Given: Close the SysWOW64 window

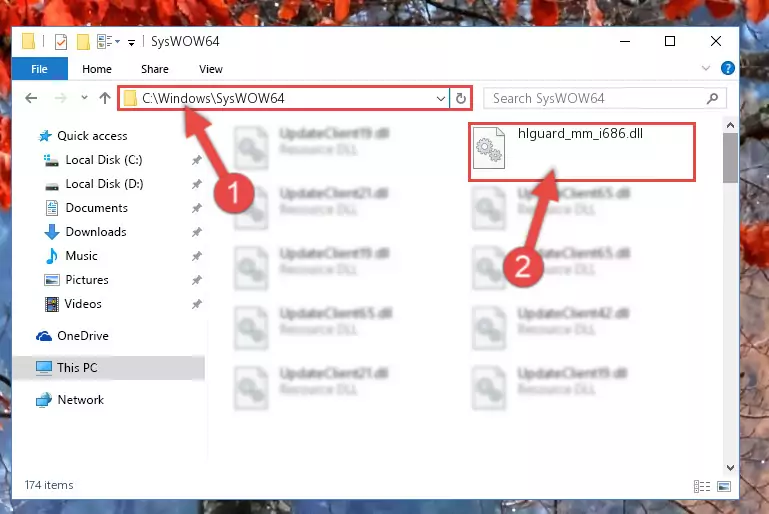Looking at the screenshot, I should click(716, 41).
